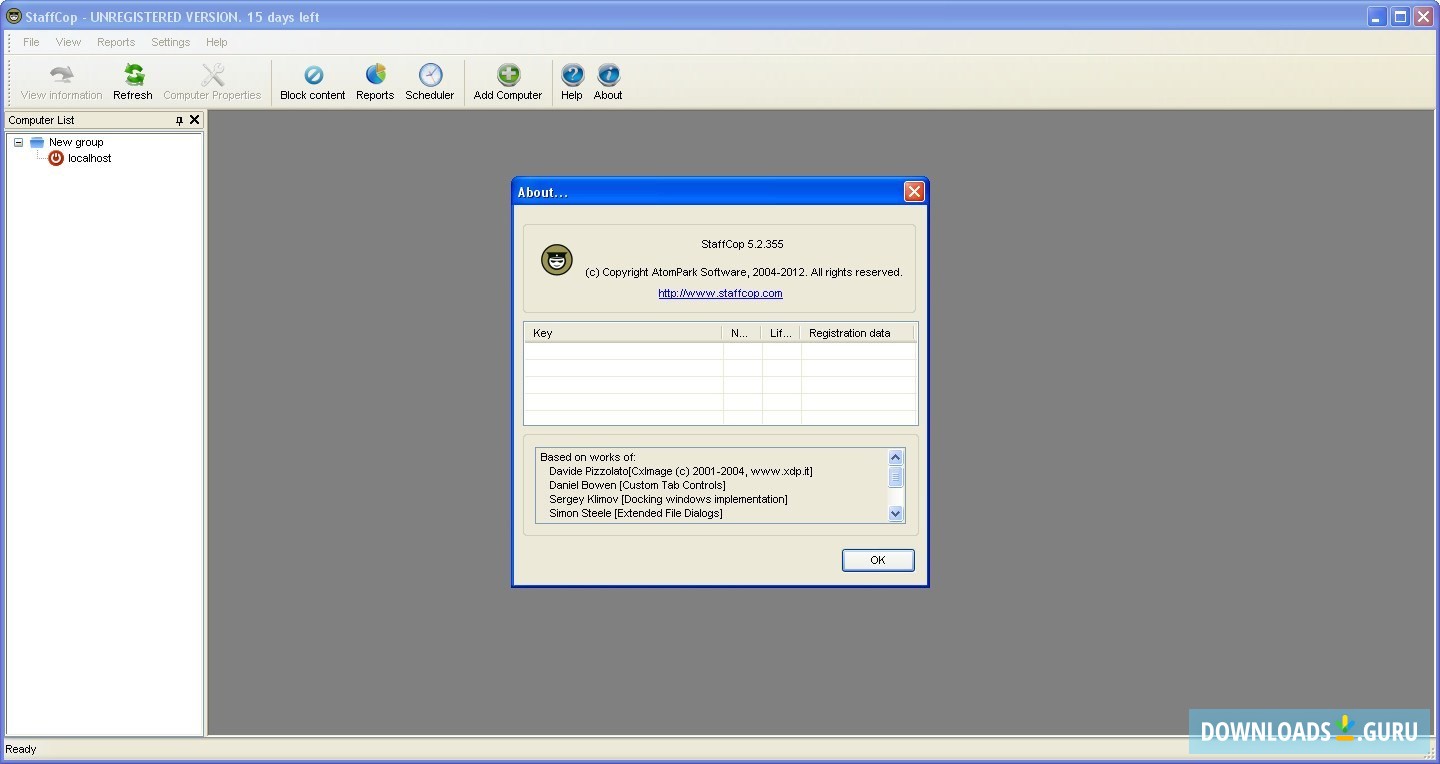Click the Sergey Klimov credit line
Image resolution: width=1440 pixels, height=764 pixels.
[668, 499]
